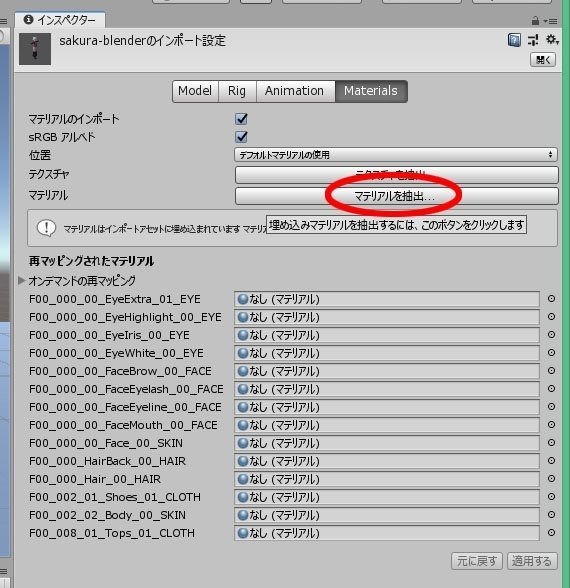
Task: Open the help reference book icon
Action: pyautogui.click(x=514, y=40)
